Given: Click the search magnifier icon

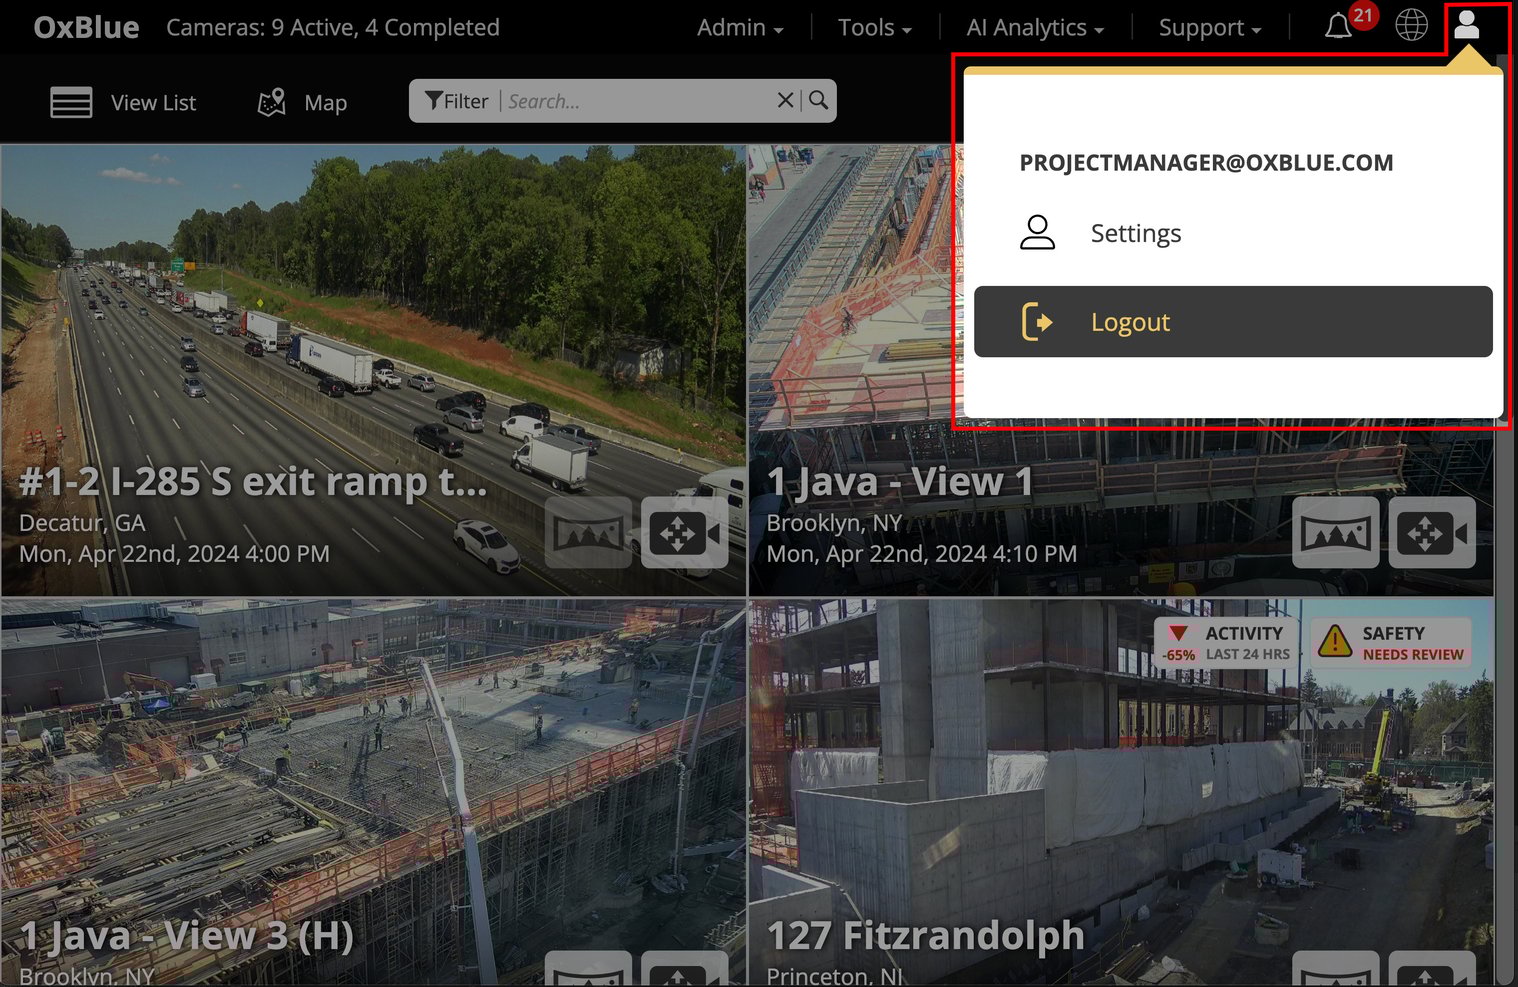Looking at the screenshot, I should (x=819, y=100).
